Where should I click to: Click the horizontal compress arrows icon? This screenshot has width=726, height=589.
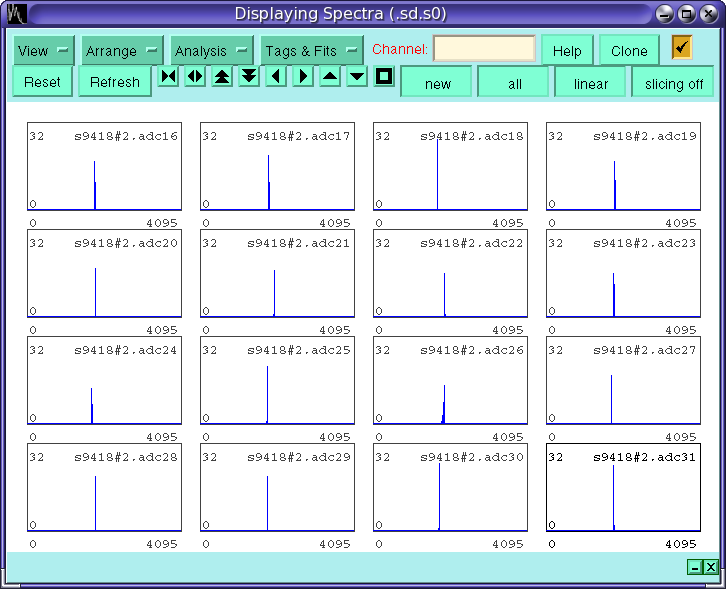click(x=168, y=77)
